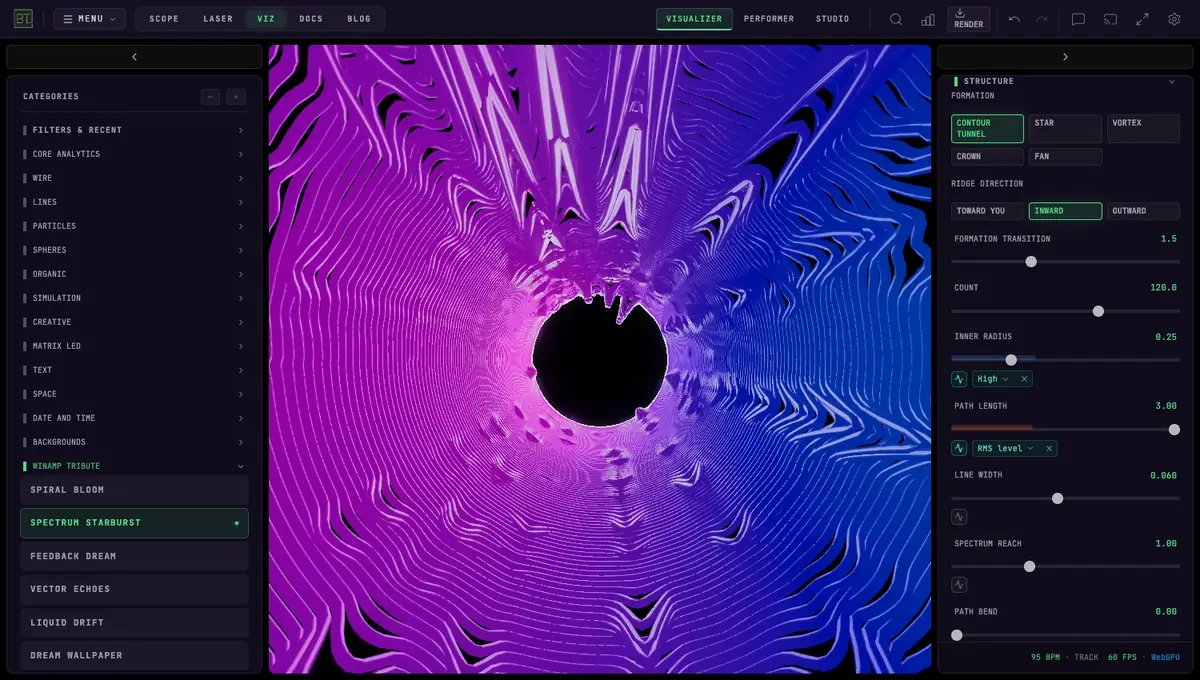
Task: Click the WebGPU status label
Action: (1165, 657)
